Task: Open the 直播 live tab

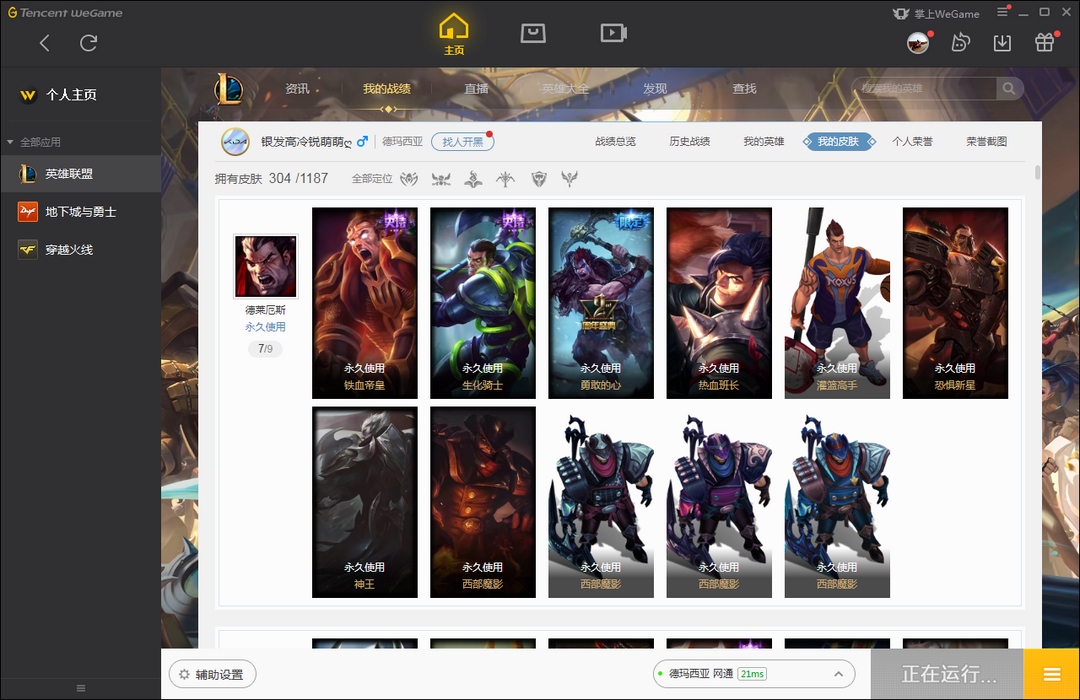Action: tap(476, 88)
